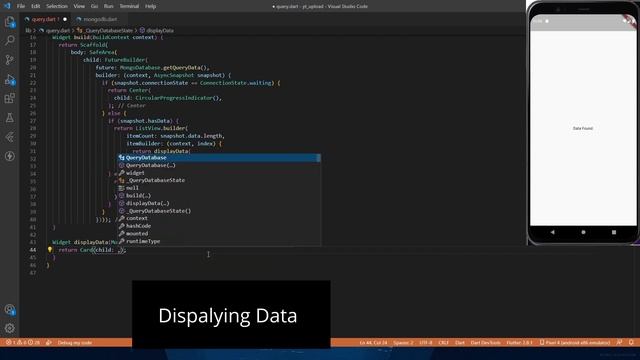Click line number 31 in the gutter
The height and width of the screenshot is (360, 640).
(x=33, y=151)
